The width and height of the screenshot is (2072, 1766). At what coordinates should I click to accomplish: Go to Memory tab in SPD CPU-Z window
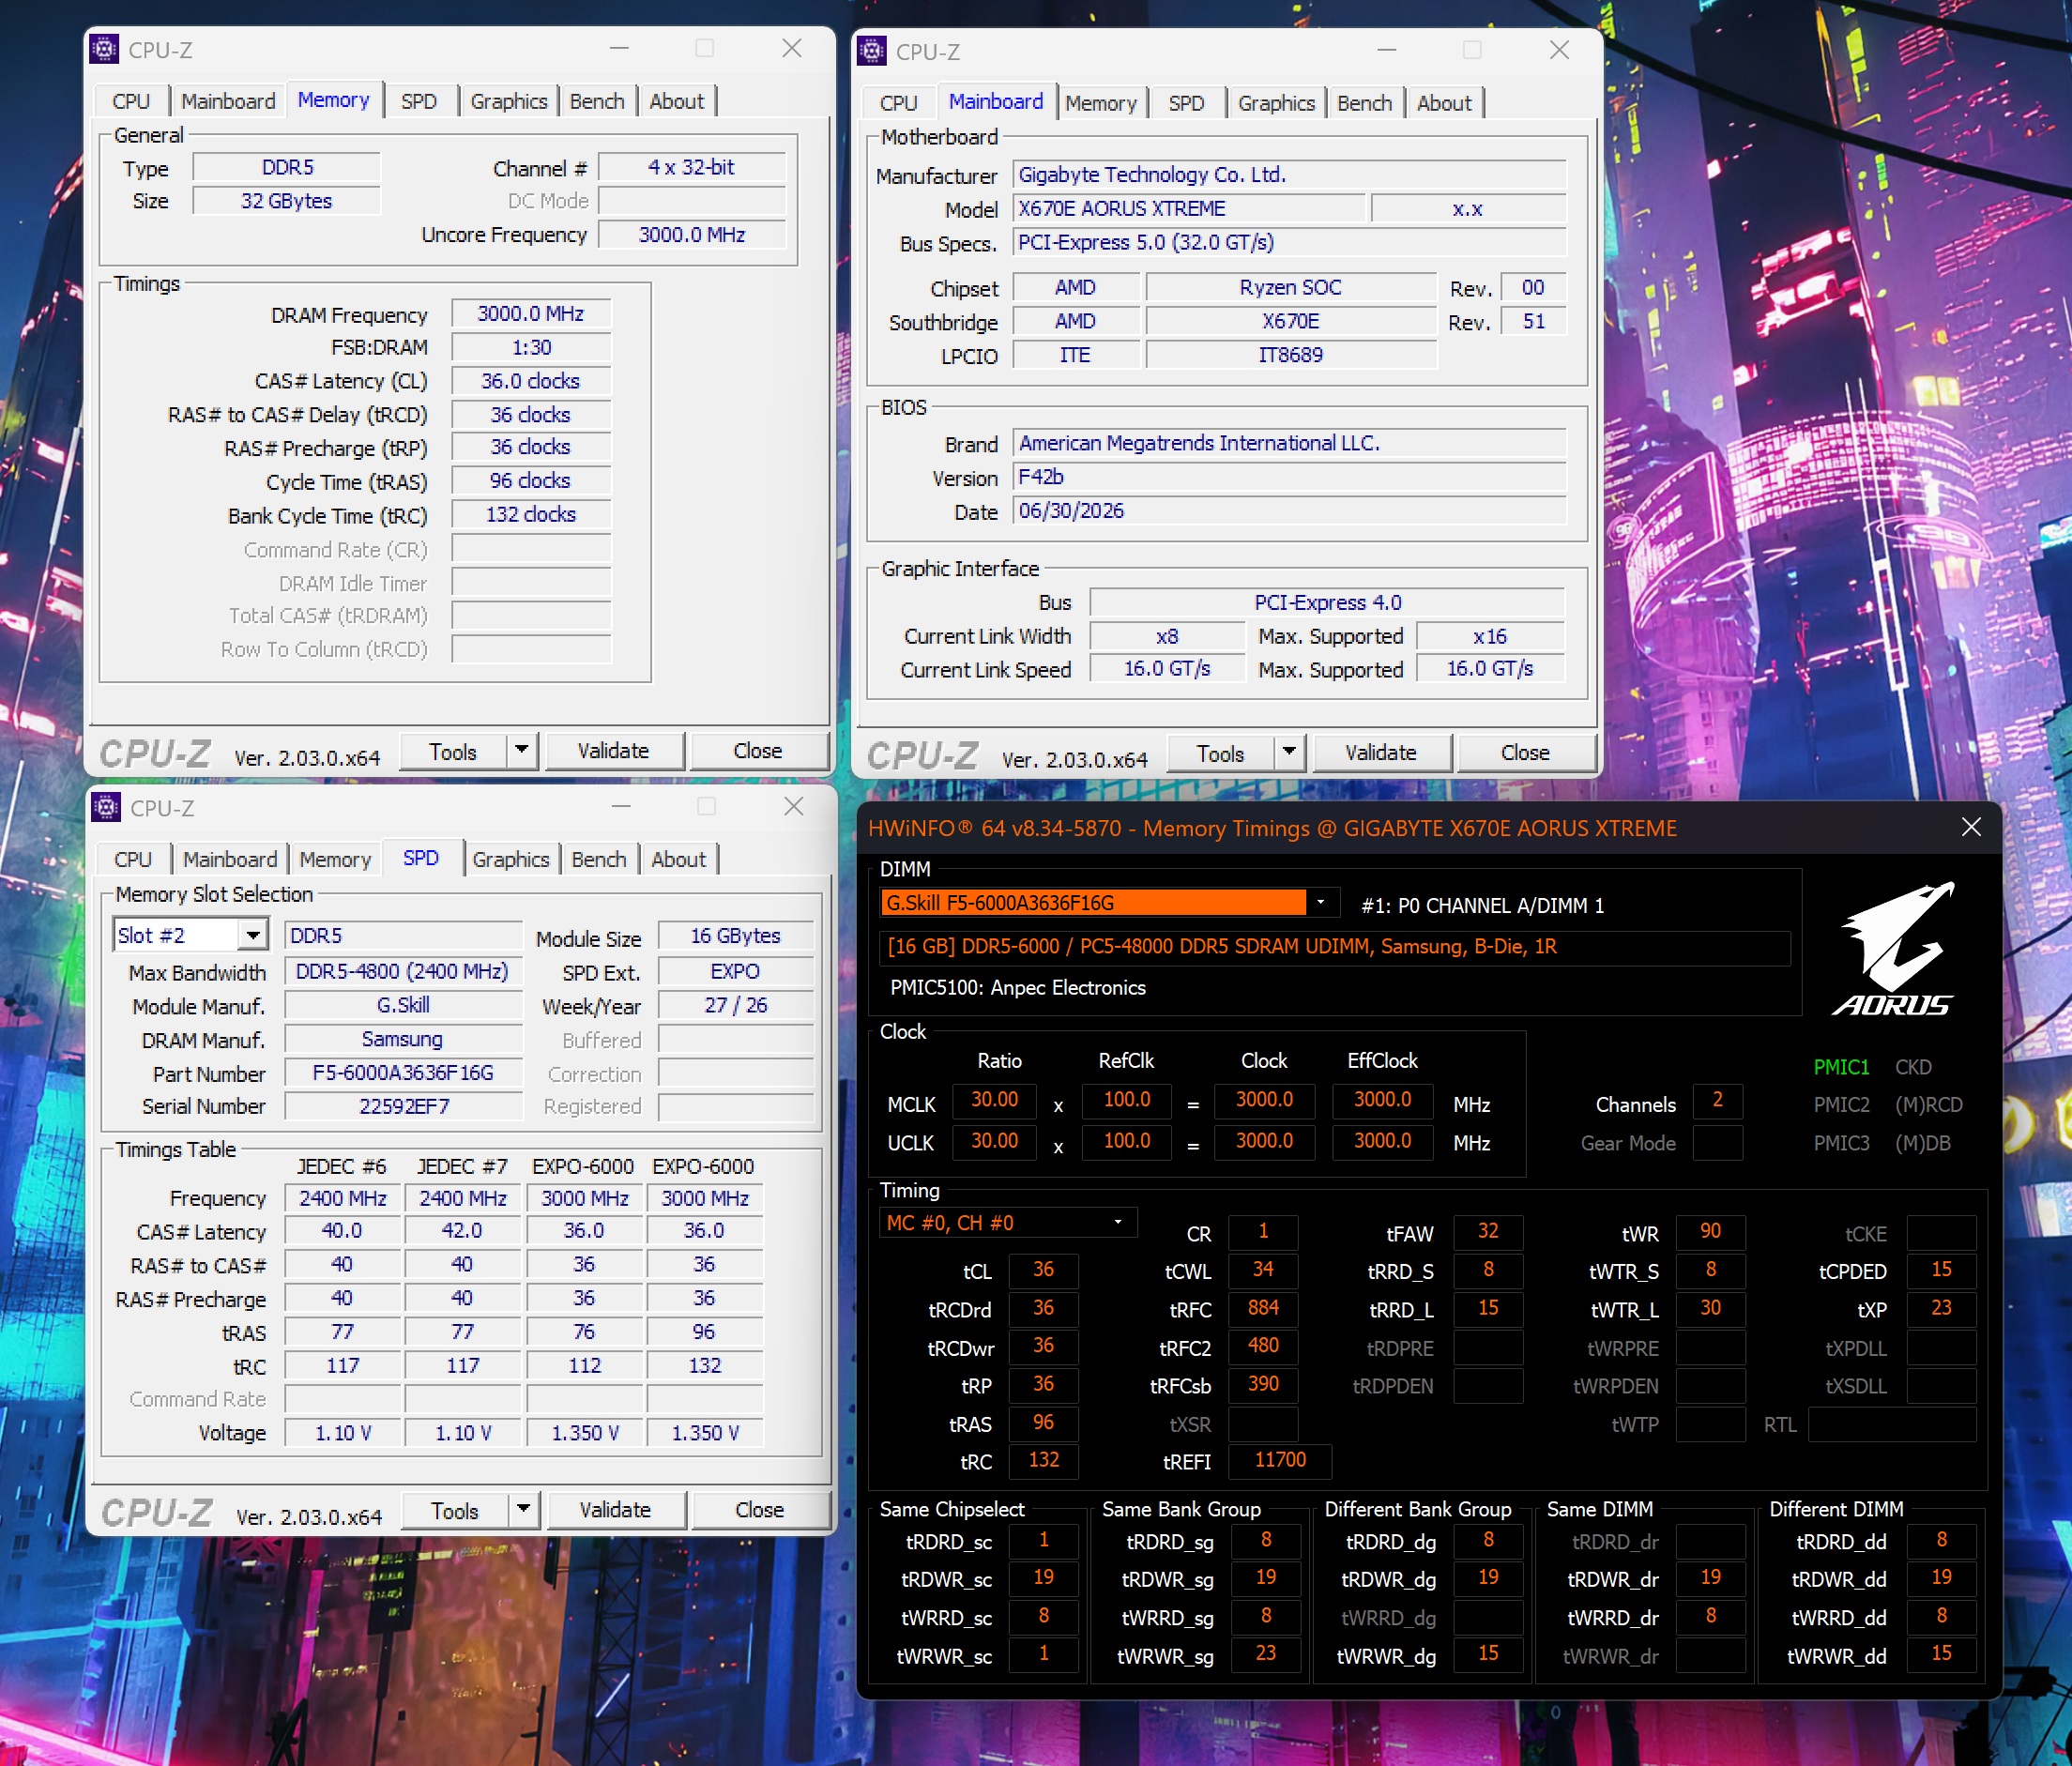click(x=335, y=859)
